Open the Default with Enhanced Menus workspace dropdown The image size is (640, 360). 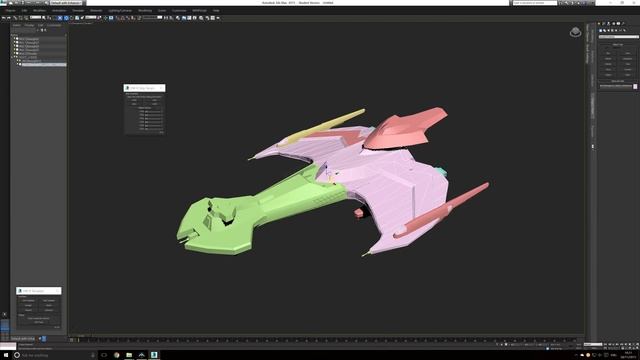point(66,3)
